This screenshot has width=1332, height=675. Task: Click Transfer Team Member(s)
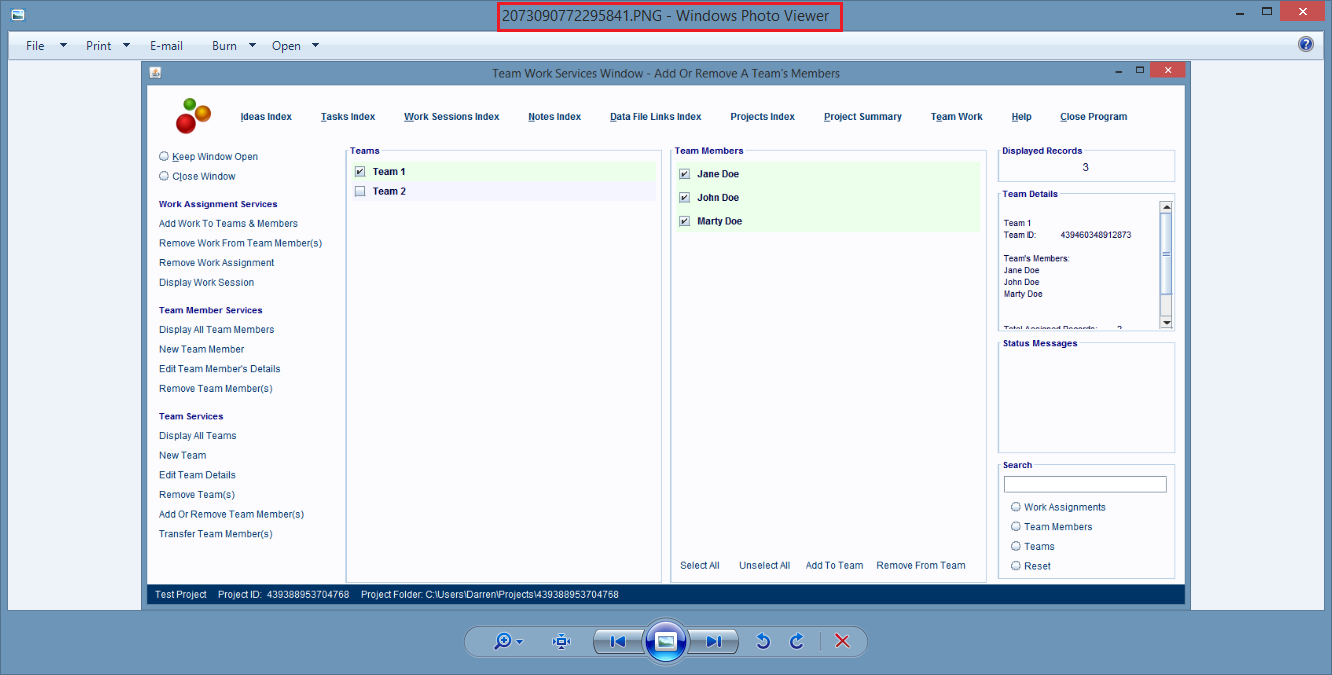tap(216, 534)
